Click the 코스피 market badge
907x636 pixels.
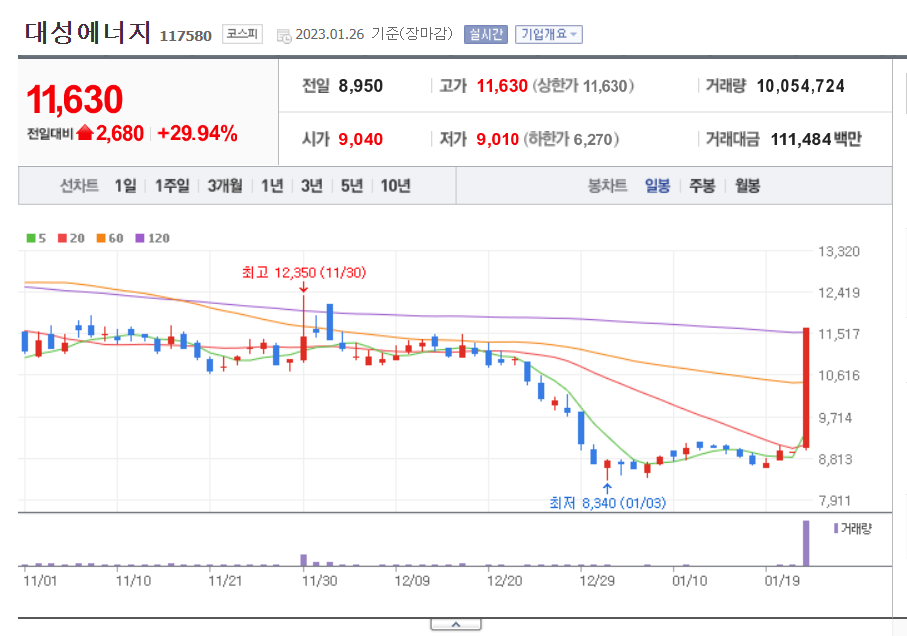(242, 34)
